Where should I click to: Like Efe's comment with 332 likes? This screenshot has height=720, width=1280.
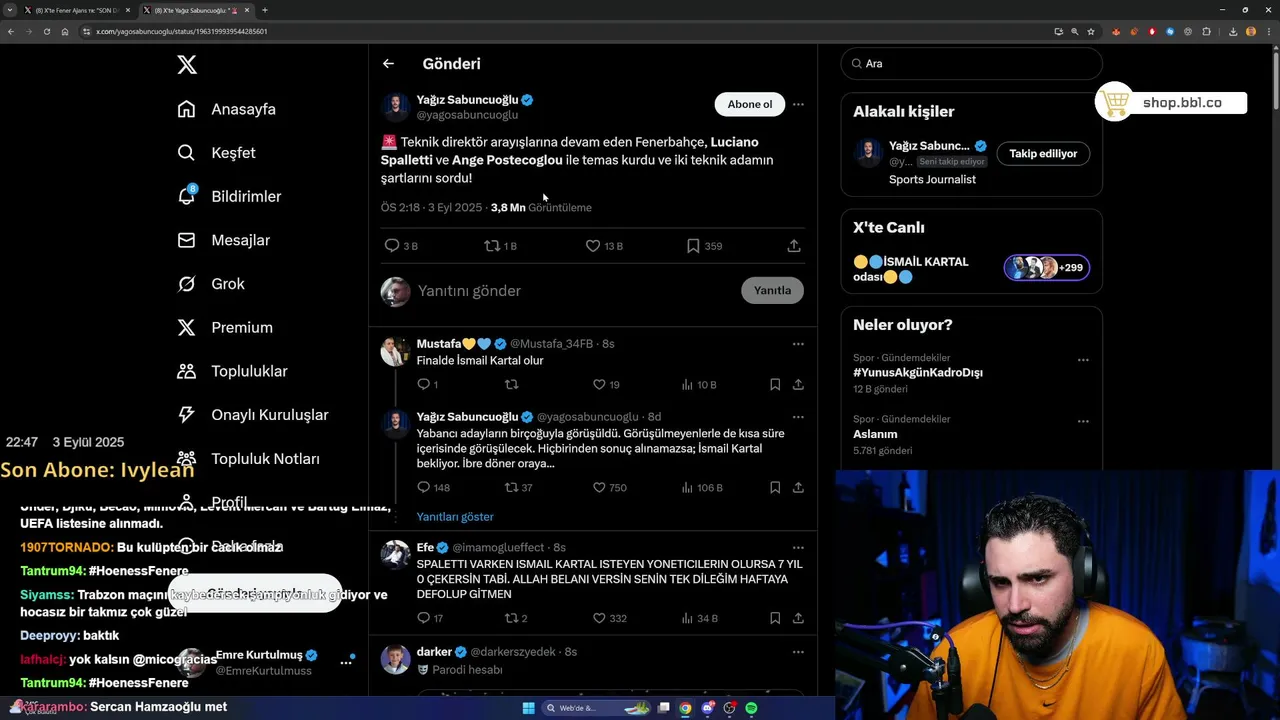[599, 619]
